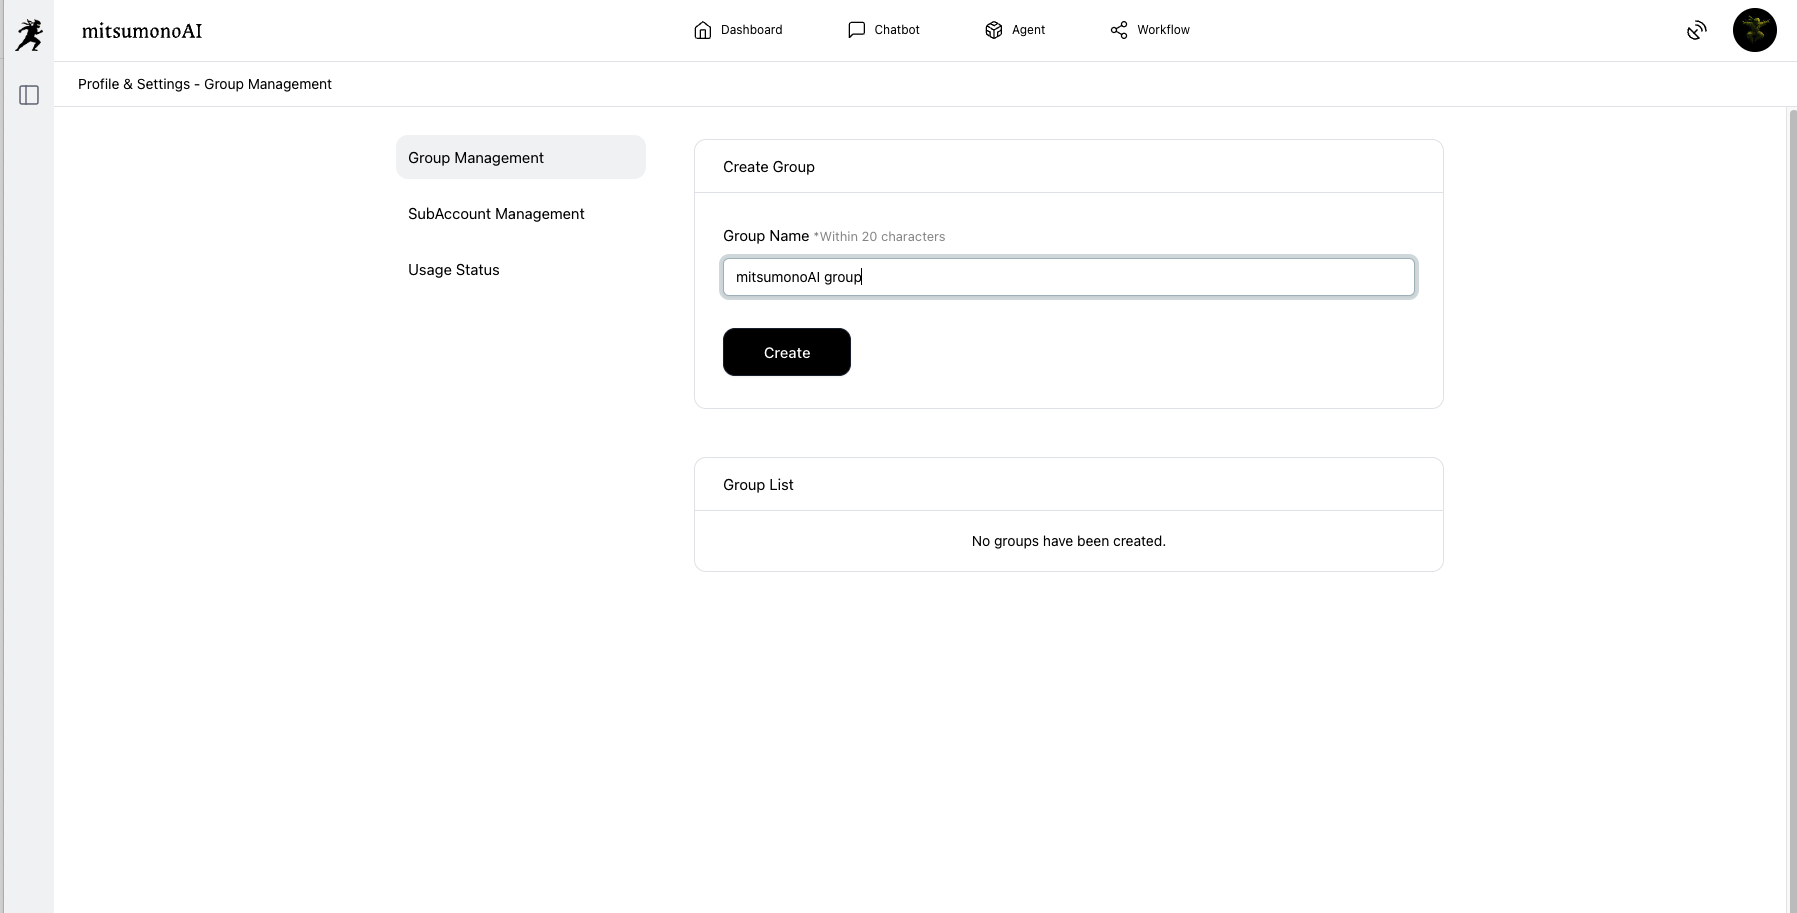The height and width of the screenshot is (913, 1797).
Task: Open the Agent tab label
Action: click(1028, 30)
